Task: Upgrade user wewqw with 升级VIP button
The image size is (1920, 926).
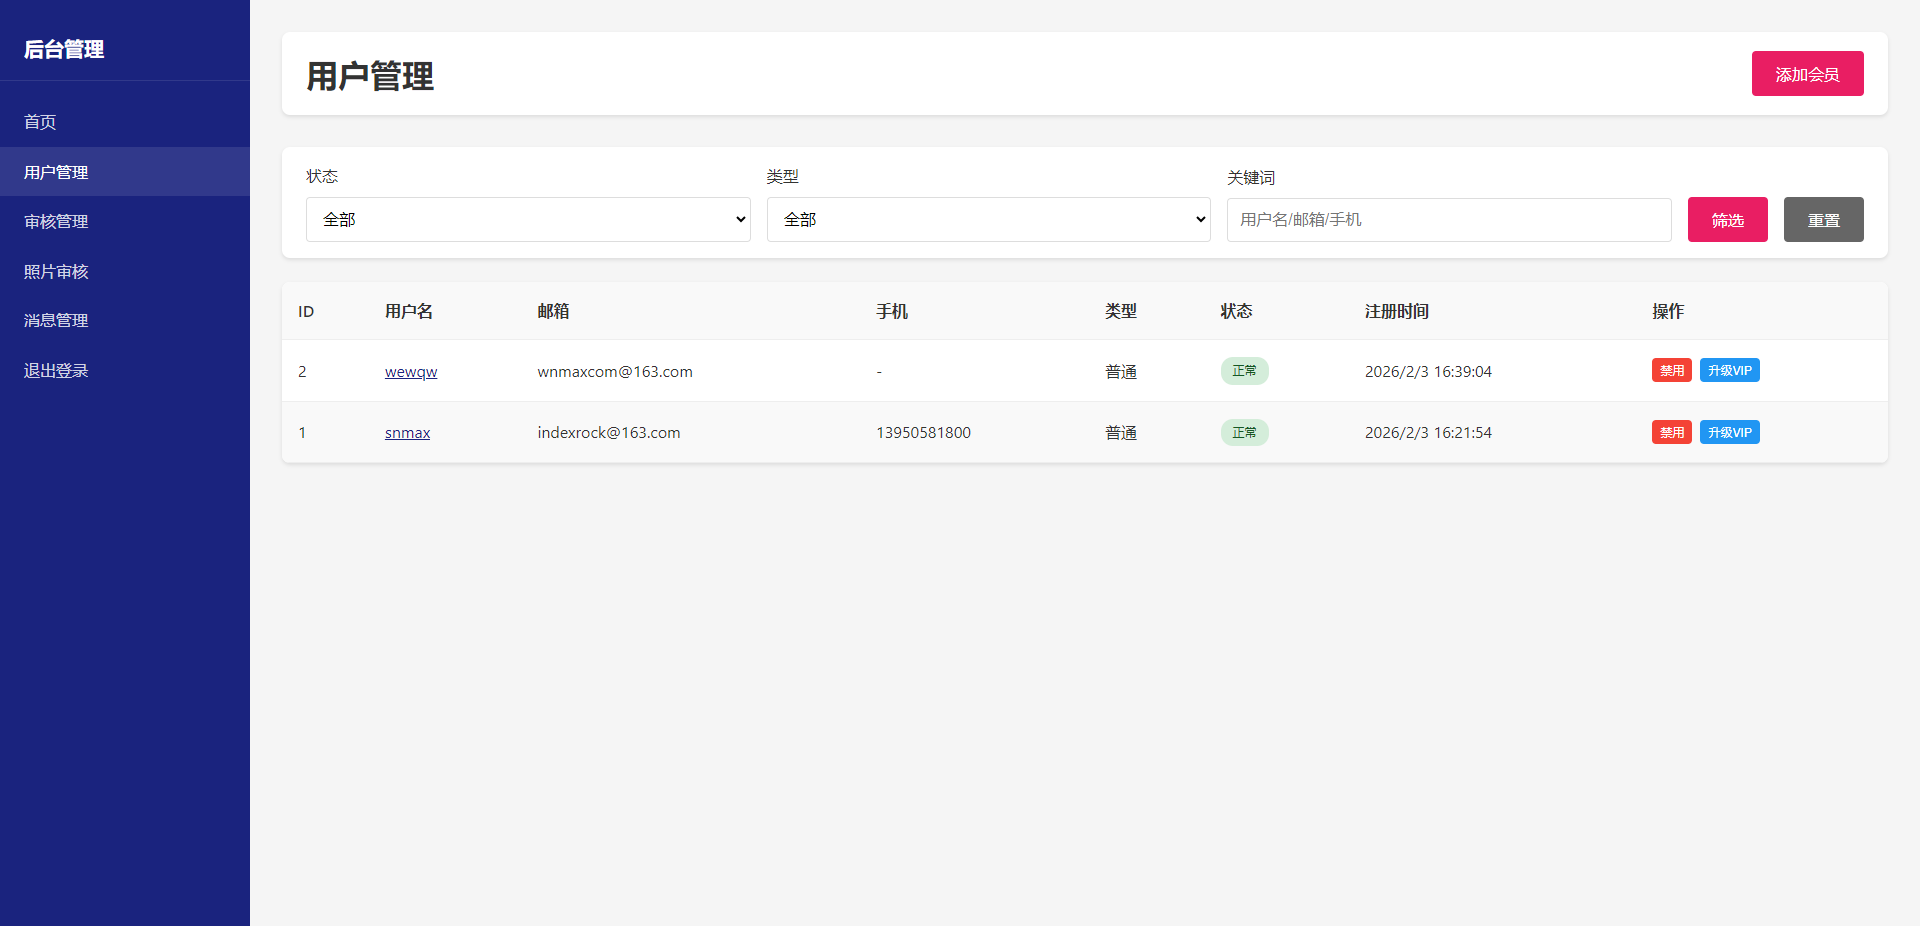Action: pos(1729,370)
